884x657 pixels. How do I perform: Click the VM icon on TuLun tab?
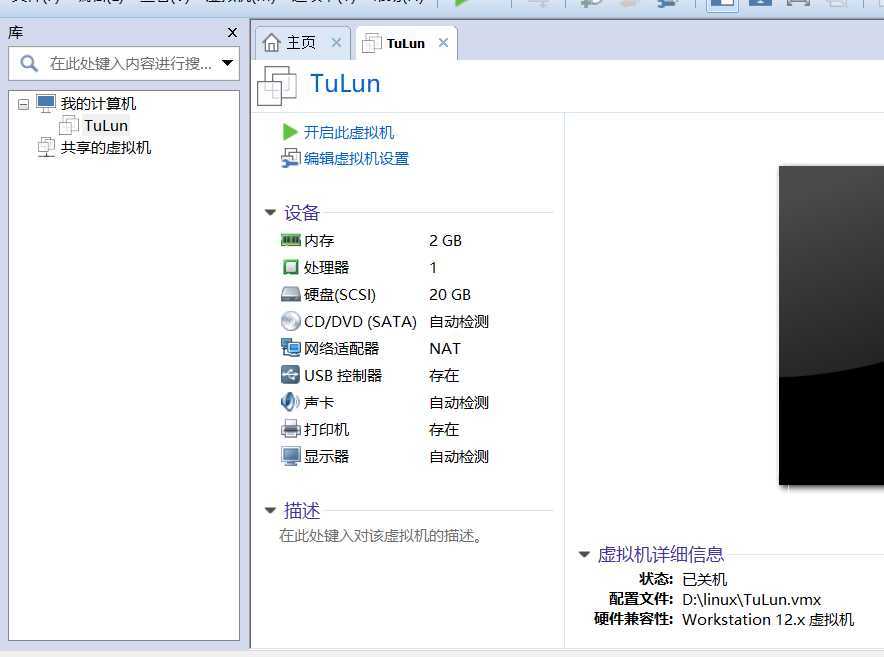tap(372, 43)
